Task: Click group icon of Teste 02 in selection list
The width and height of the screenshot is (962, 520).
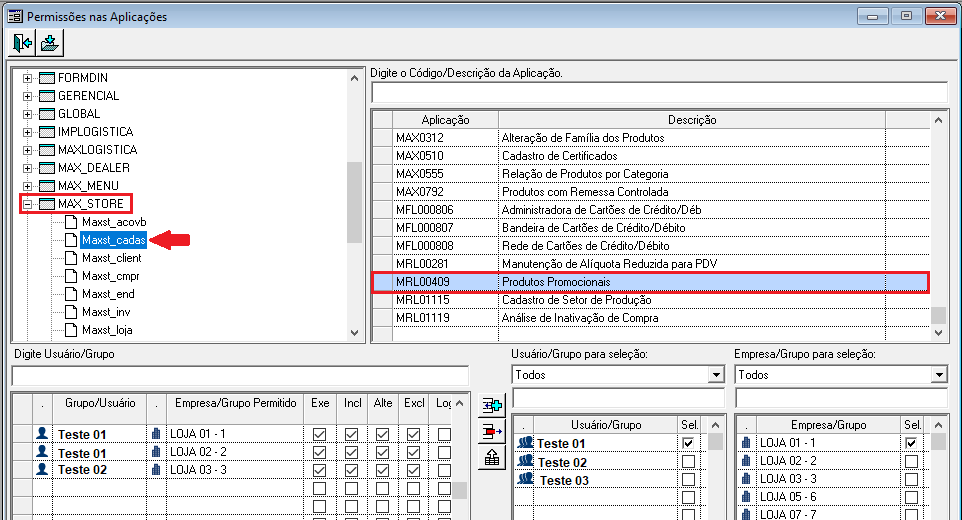Action: click(x=526, y=461)
